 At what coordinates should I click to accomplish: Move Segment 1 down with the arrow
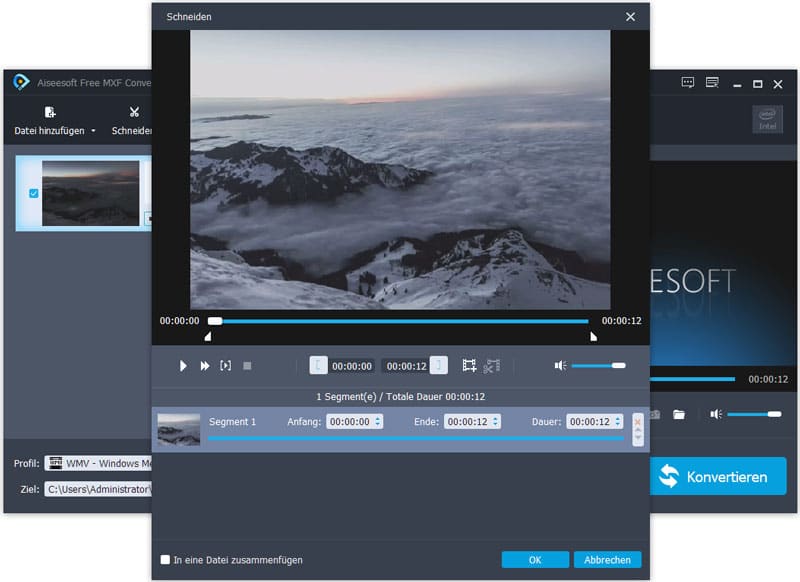pyautogui.click(x=637, y=438)
